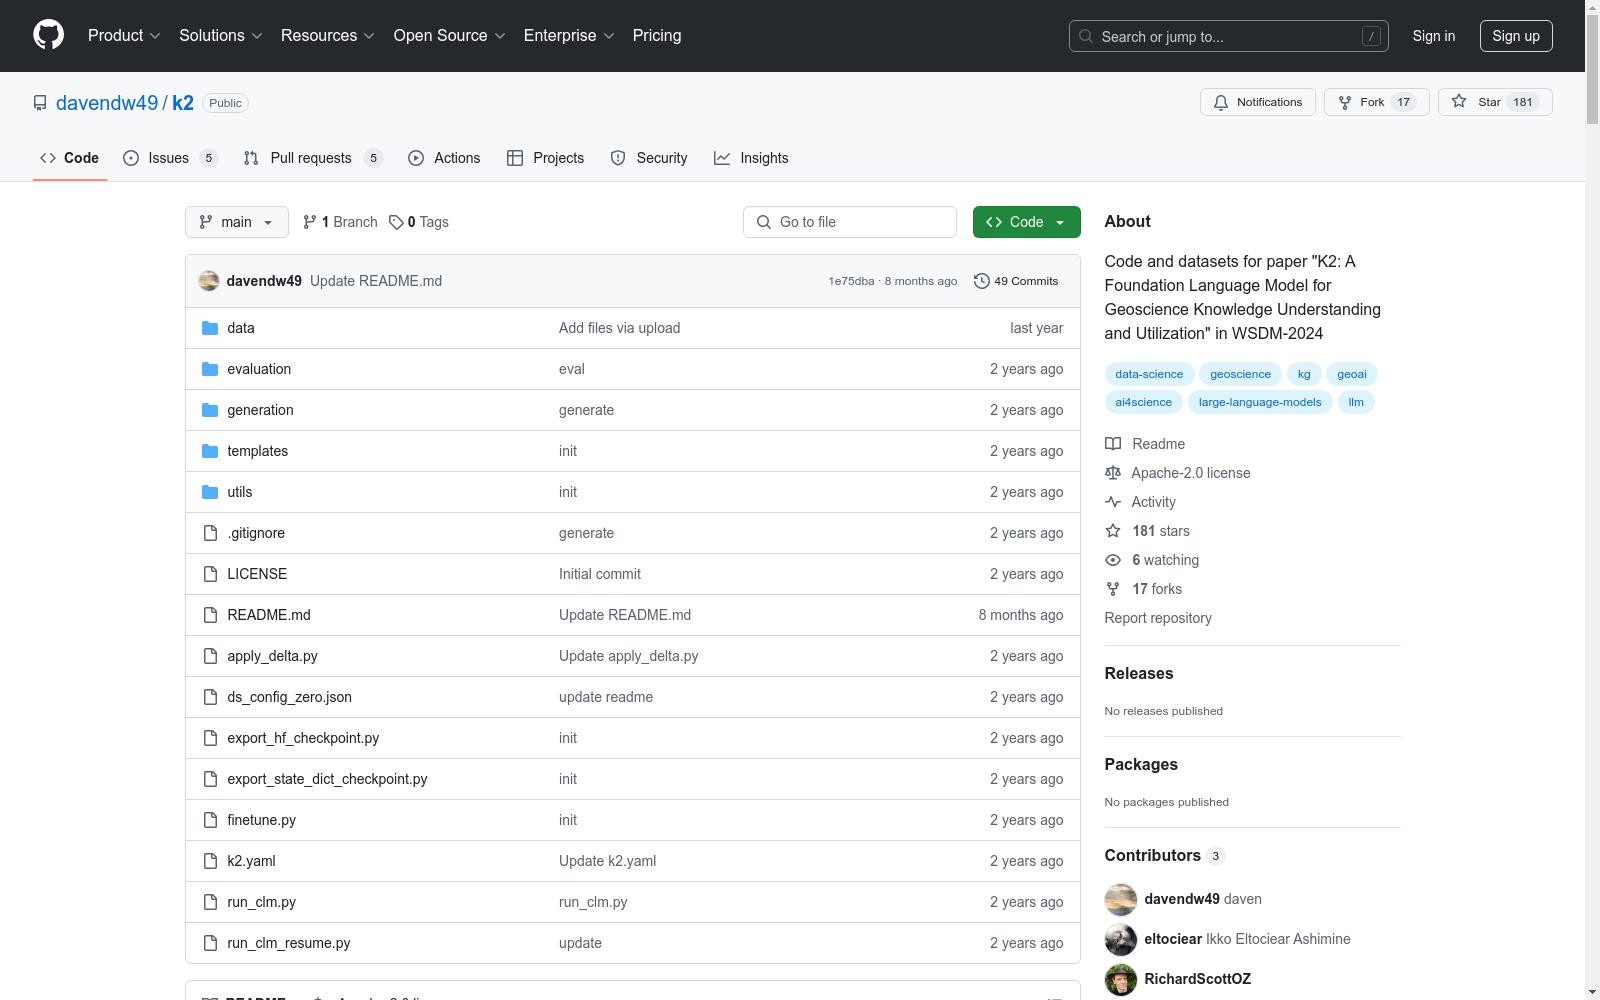Click the Go to file input

(x=850, y=222)
